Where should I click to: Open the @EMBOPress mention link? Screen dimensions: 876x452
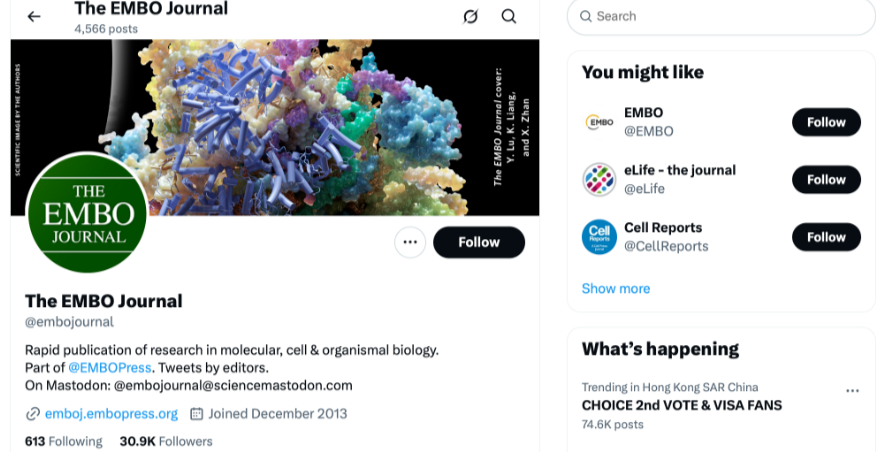[110, 367]
